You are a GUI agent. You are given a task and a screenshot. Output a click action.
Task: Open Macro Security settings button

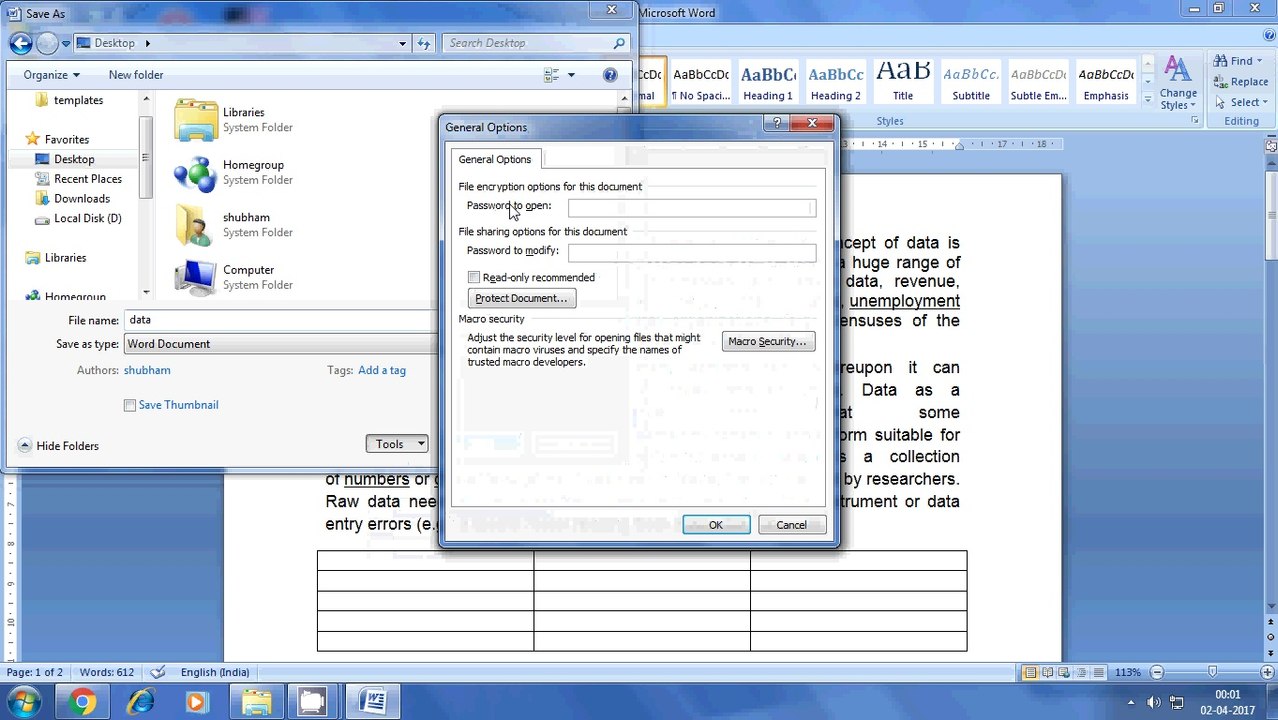click(767, 341)
